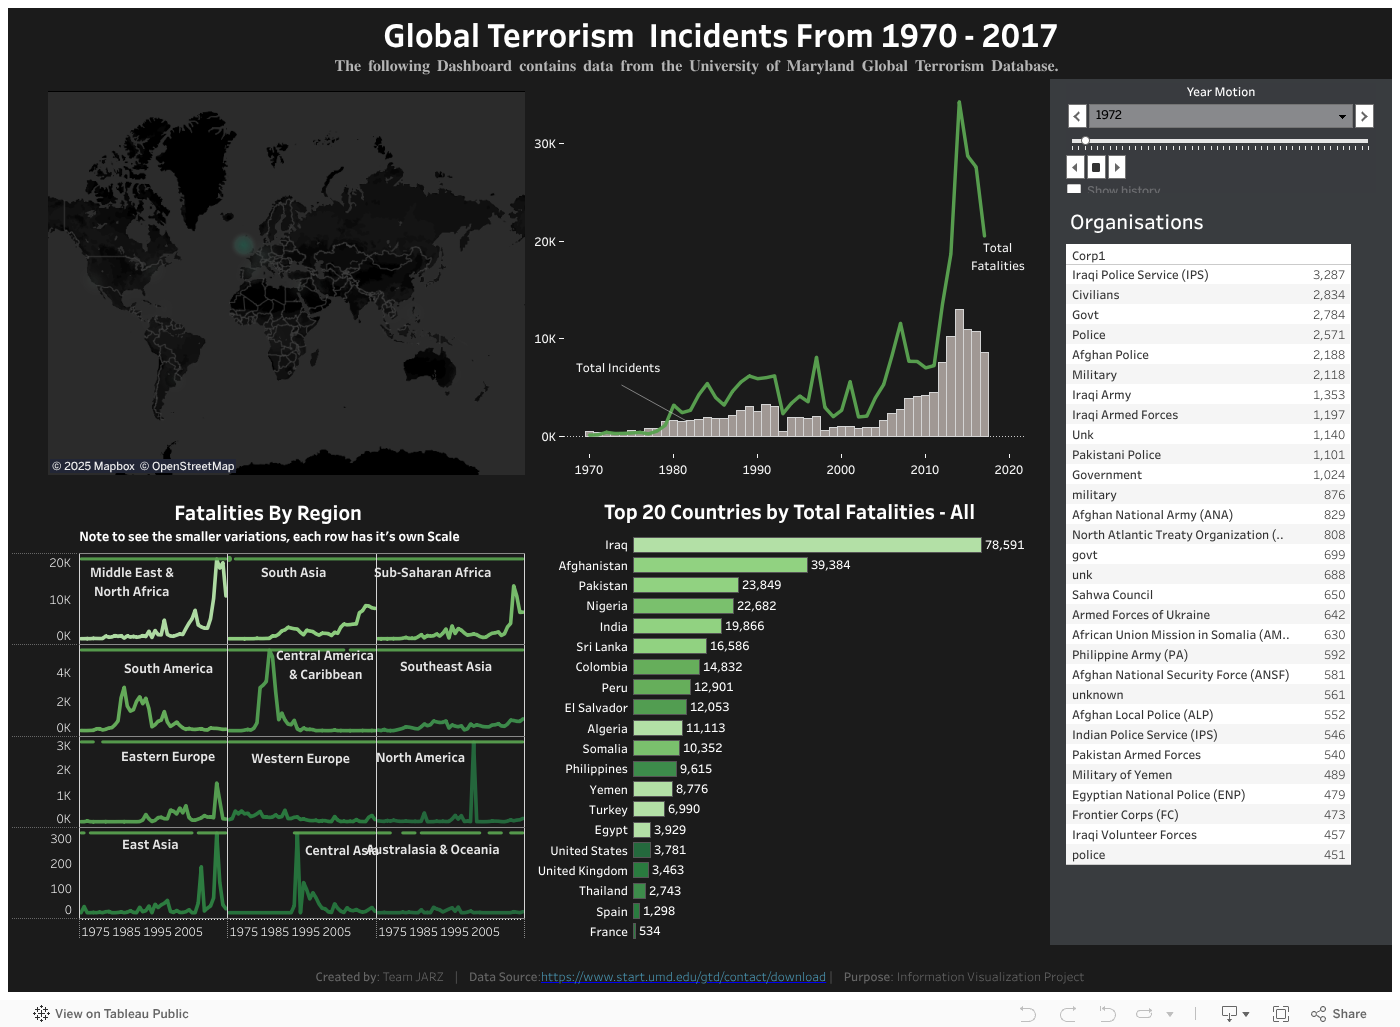Click the Revert icon in bottom toolbar

(1107, 1014)
